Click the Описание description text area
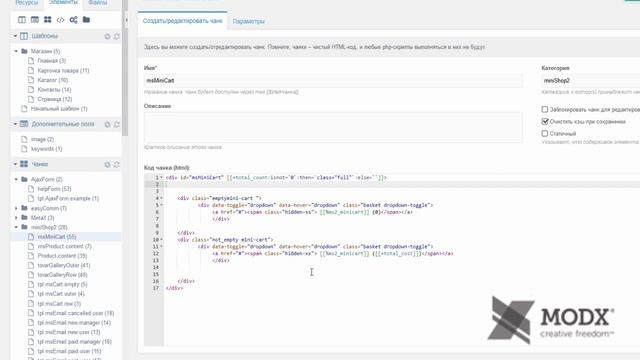The image size is (640, 360). pyautogui.click(x=333, y=127)
